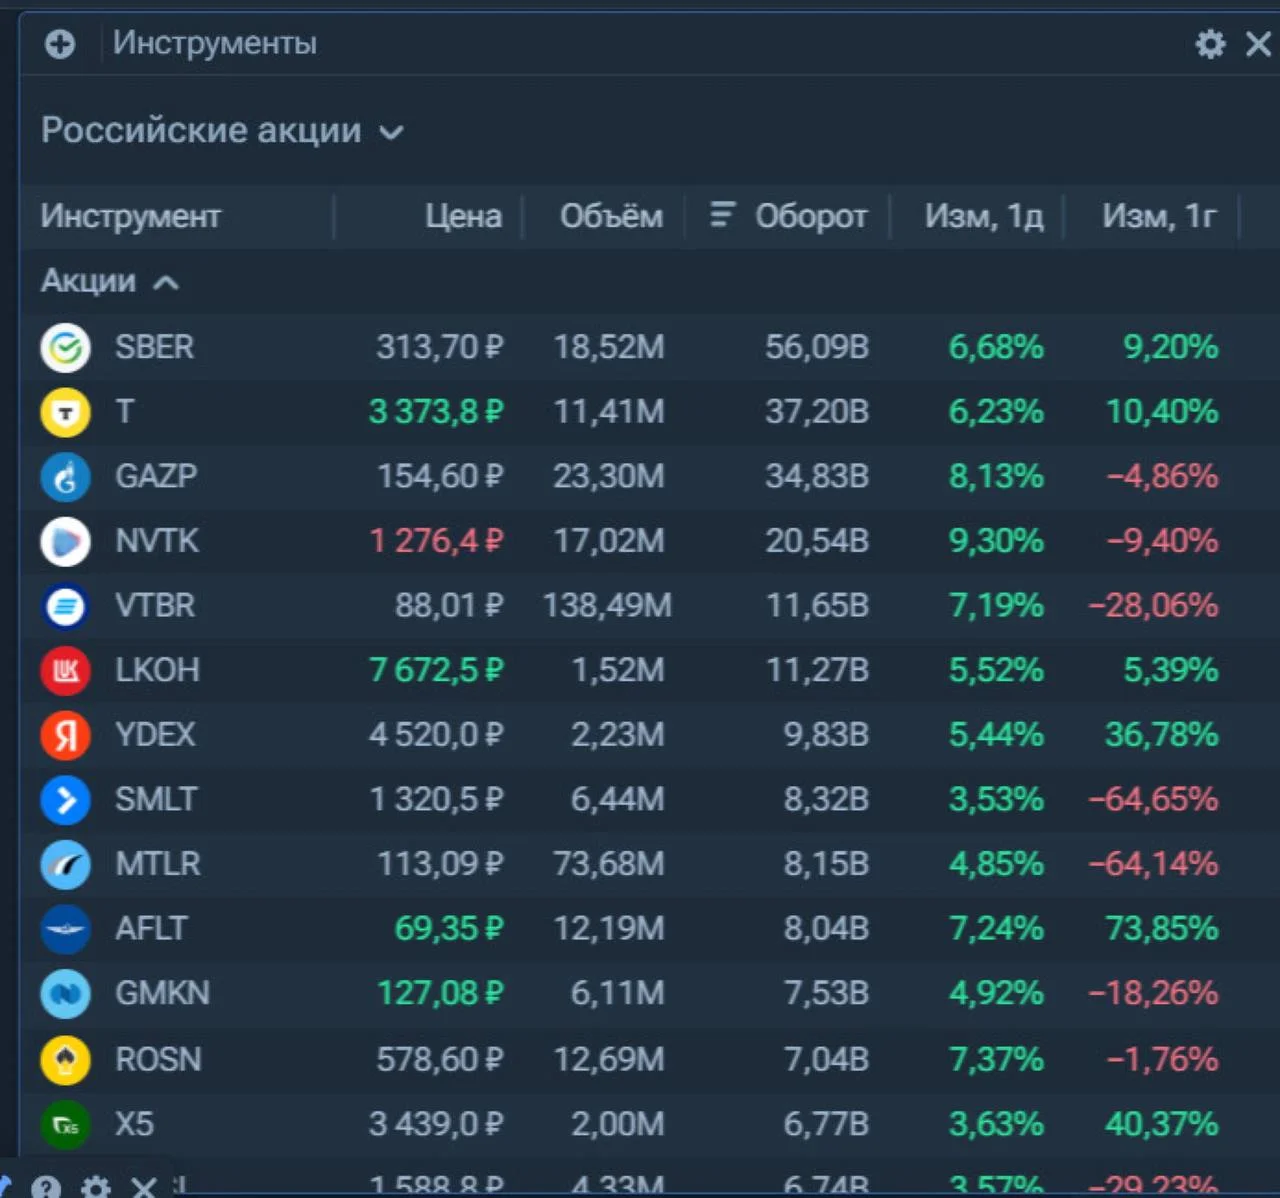Viewport: 1280px width, 1198px height.
Task: Select the GAZP Gazprom logo
Action: (66, 477)
